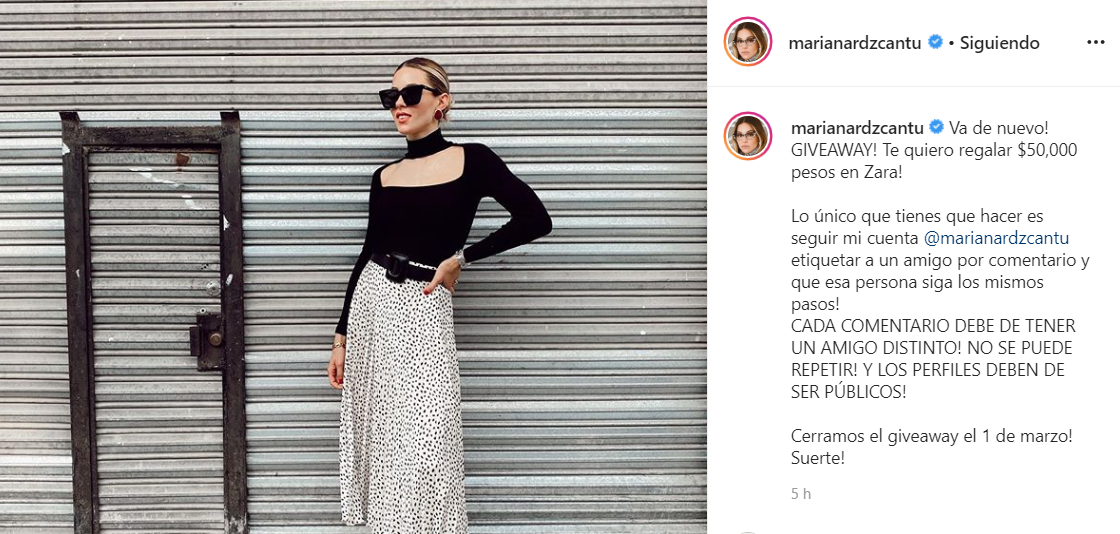The width and height of the screenshot is (1120, 534).
Task: Click the header profile avatar with story ring
Action: click(748, 41)
